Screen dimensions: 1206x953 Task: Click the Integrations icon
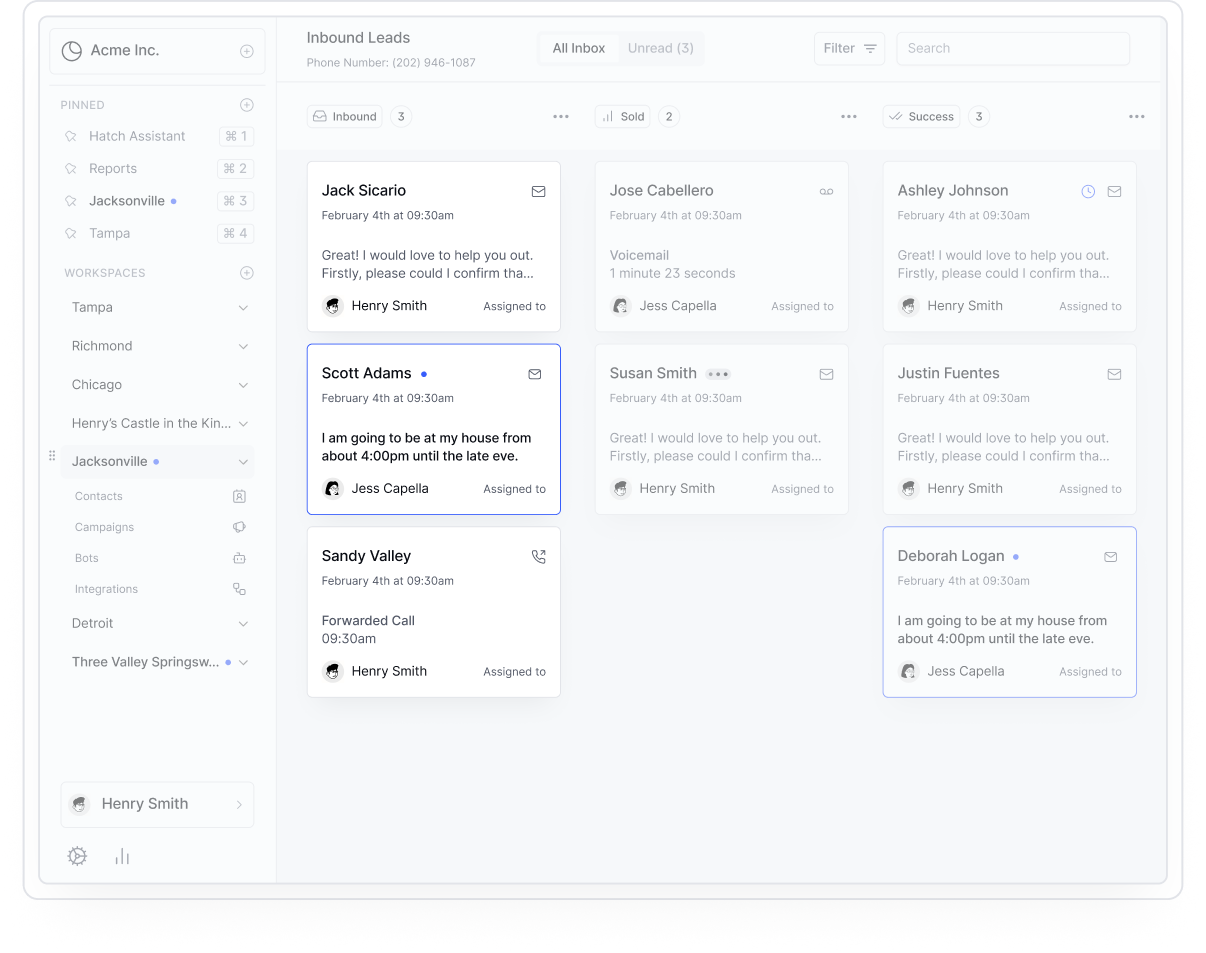point(239,589)
